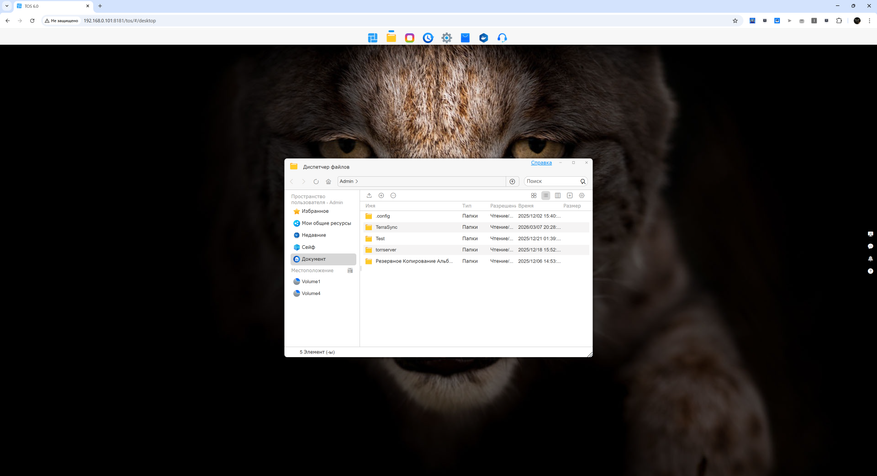Go back in the file manager
The width and height of the screenshot is (877, 476).
pos(292,181)
